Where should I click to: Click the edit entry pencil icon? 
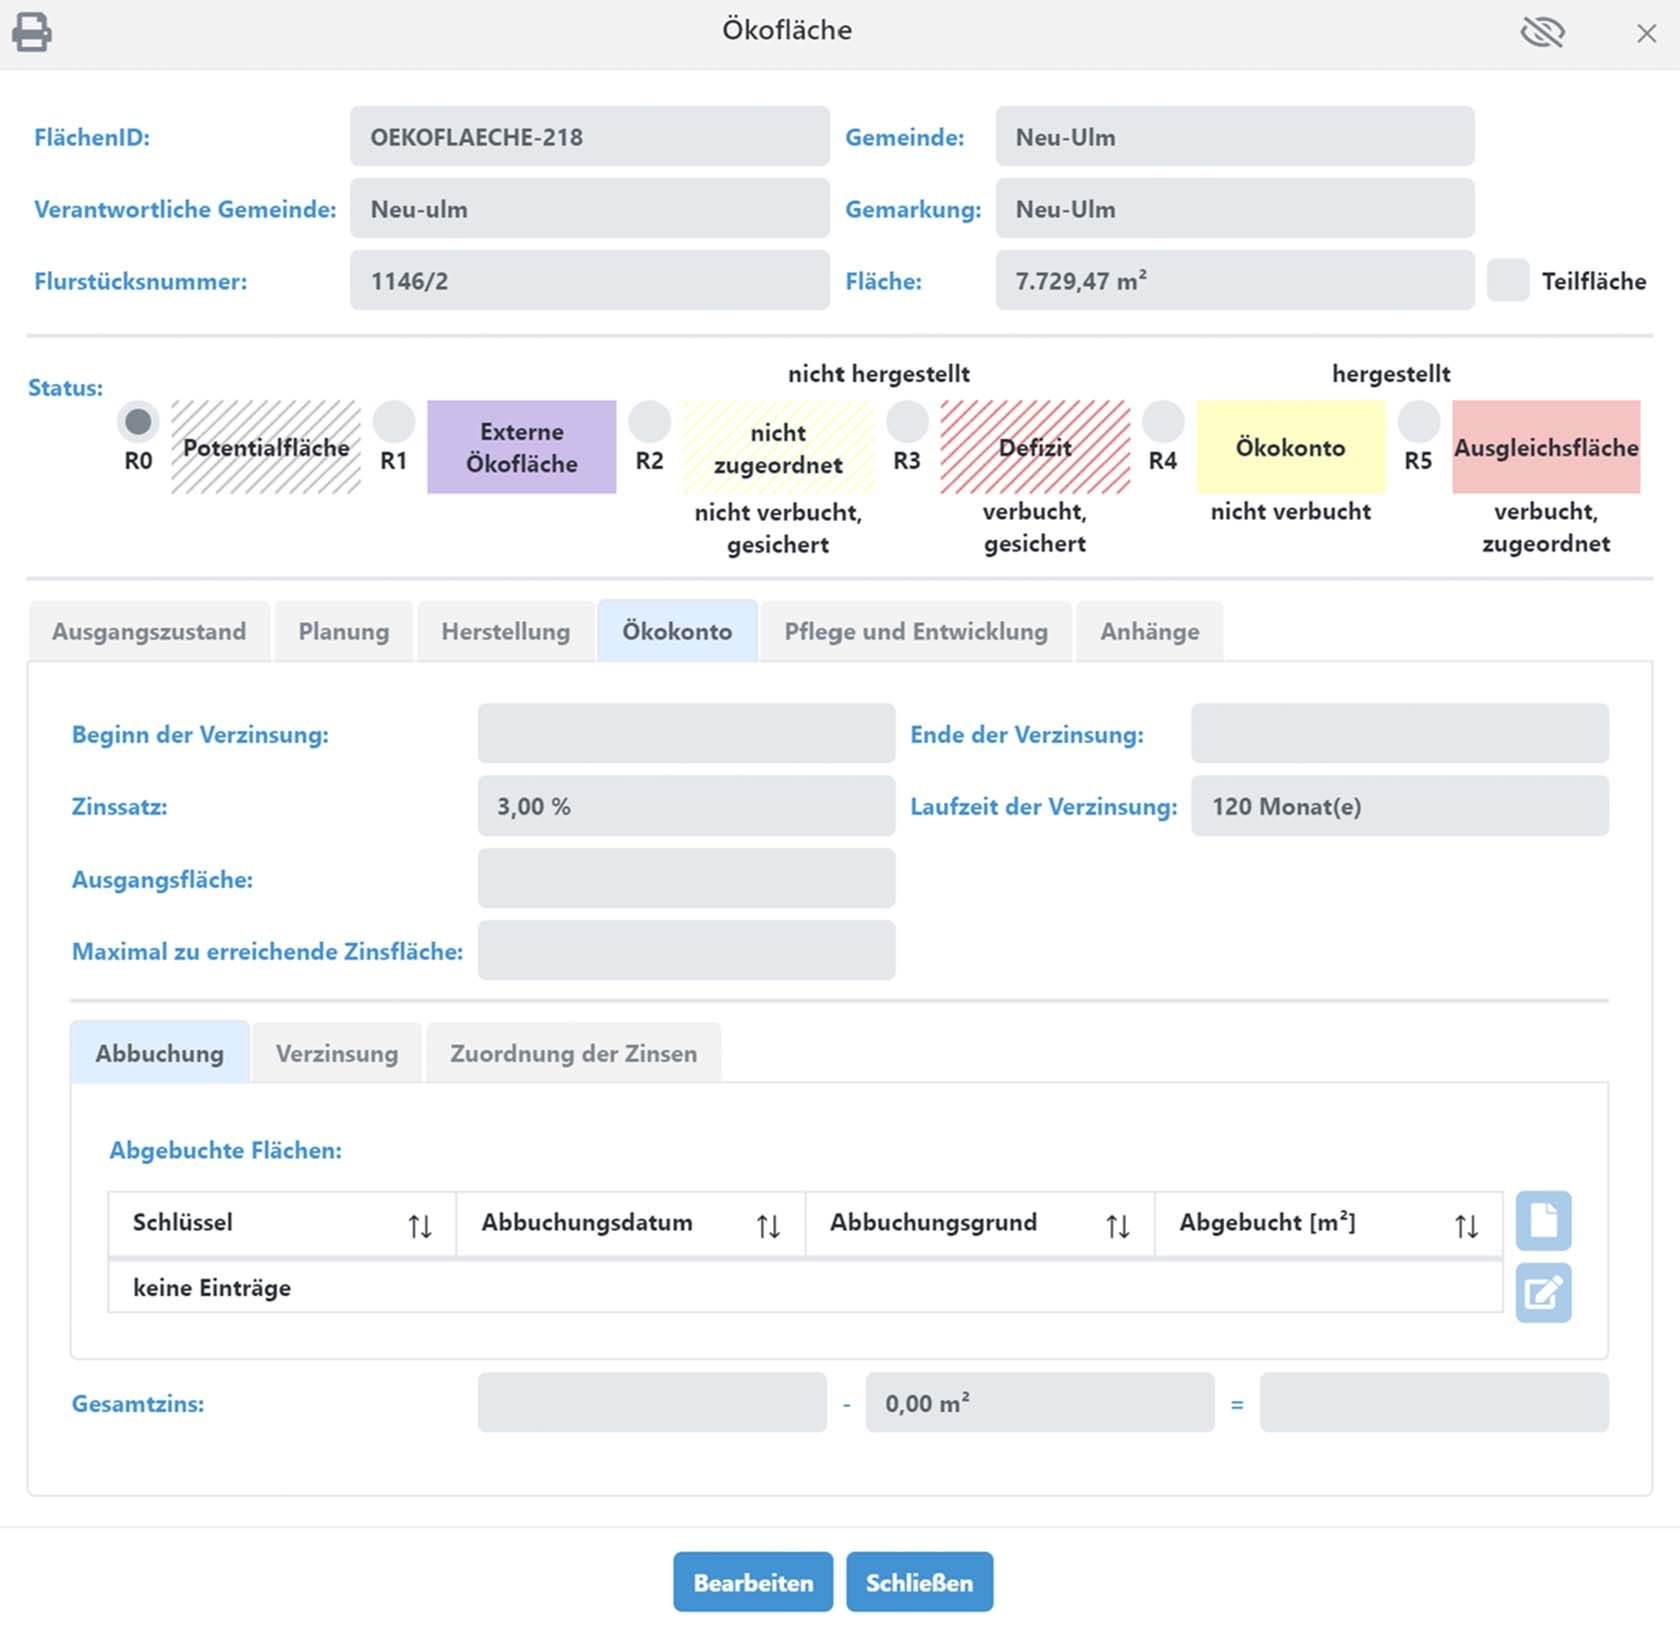click(1543, 1293)
